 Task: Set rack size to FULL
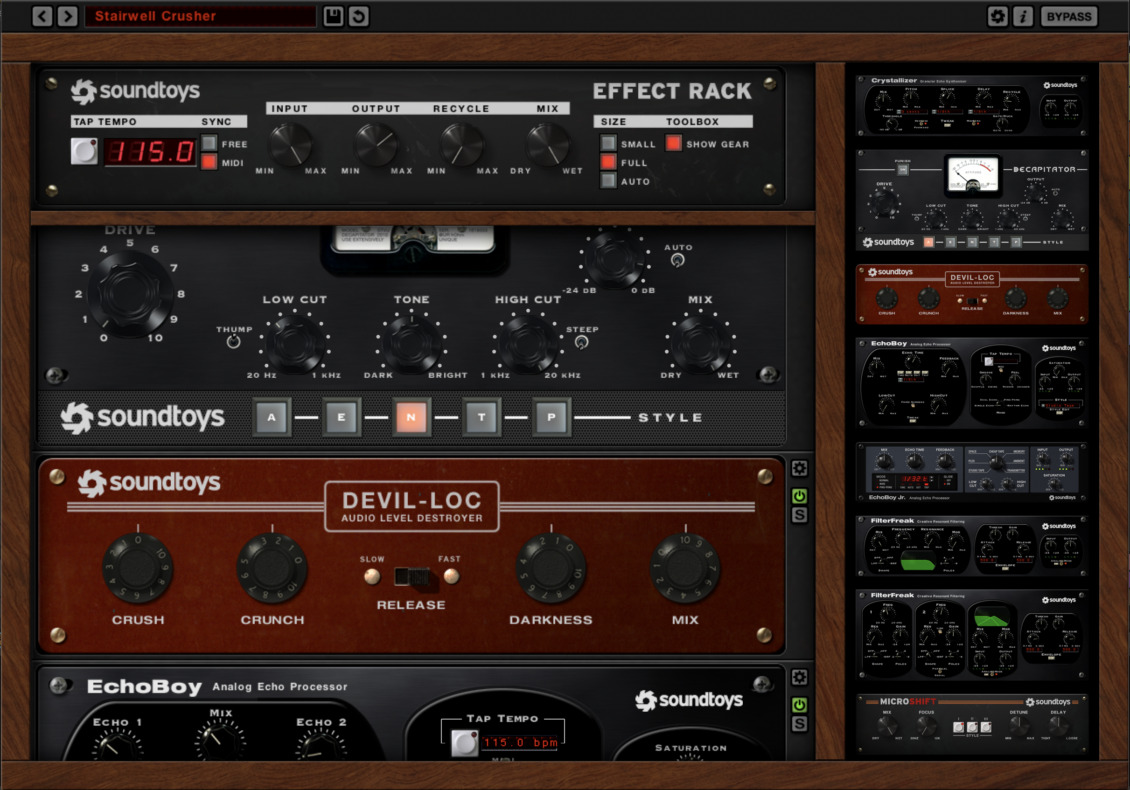608,161
